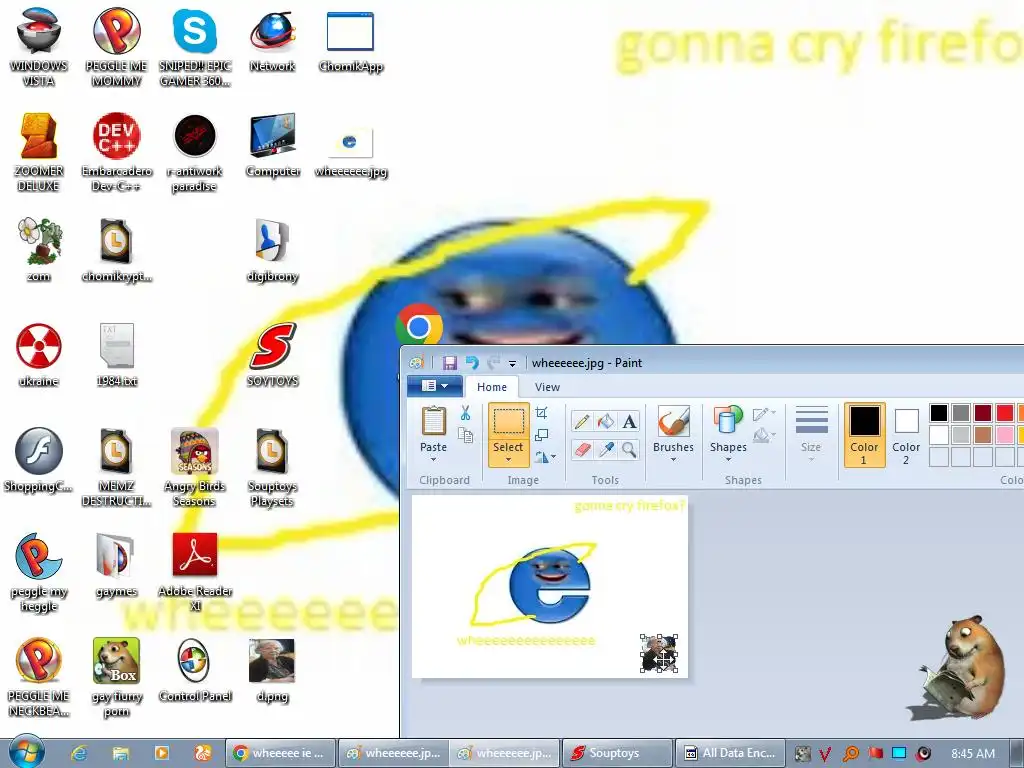Switch to the View ribbon tab
This screenshot has width=1024, height=768.
click(x=547, y=387)
